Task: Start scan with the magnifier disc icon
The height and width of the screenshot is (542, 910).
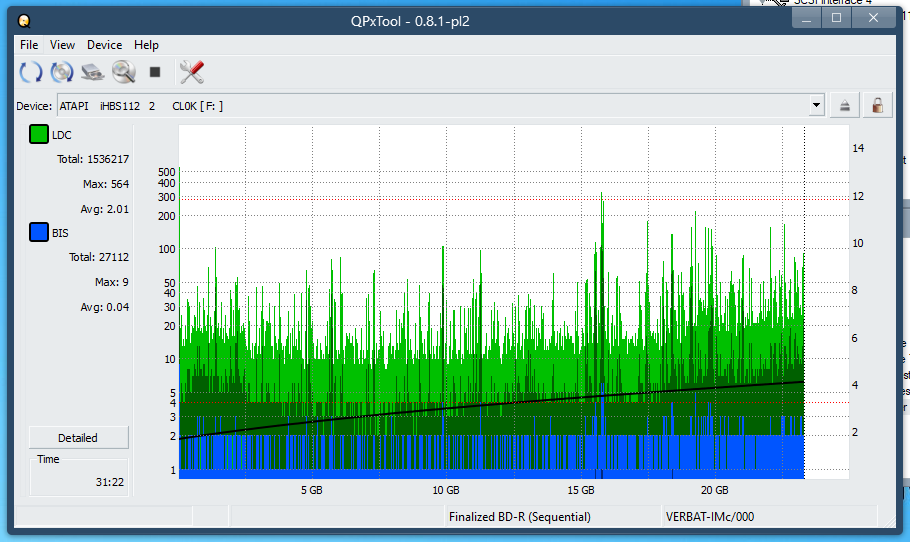Action: [124, 72]
